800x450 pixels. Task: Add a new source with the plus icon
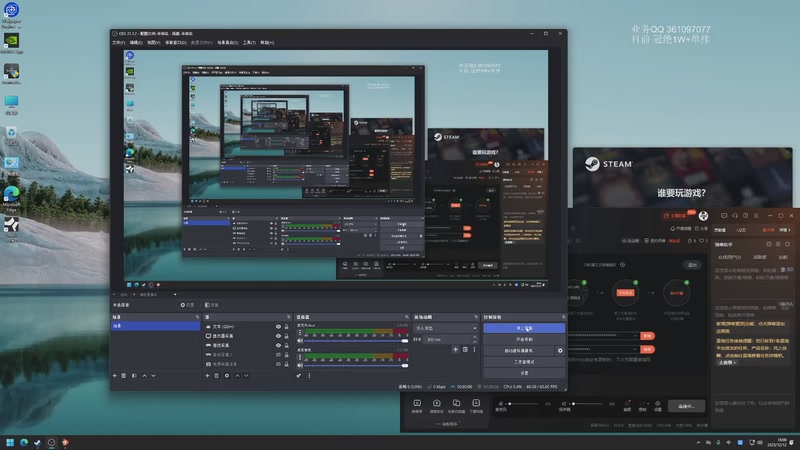tap(207, 376)
